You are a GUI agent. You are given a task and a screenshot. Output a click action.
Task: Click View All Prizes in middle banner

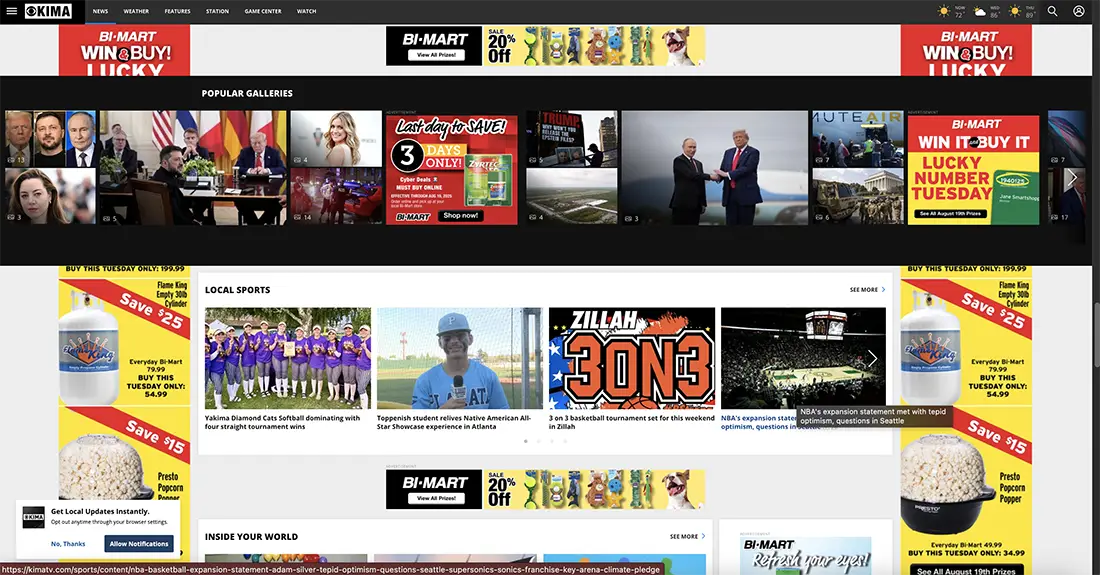click(x=436, y=498)
